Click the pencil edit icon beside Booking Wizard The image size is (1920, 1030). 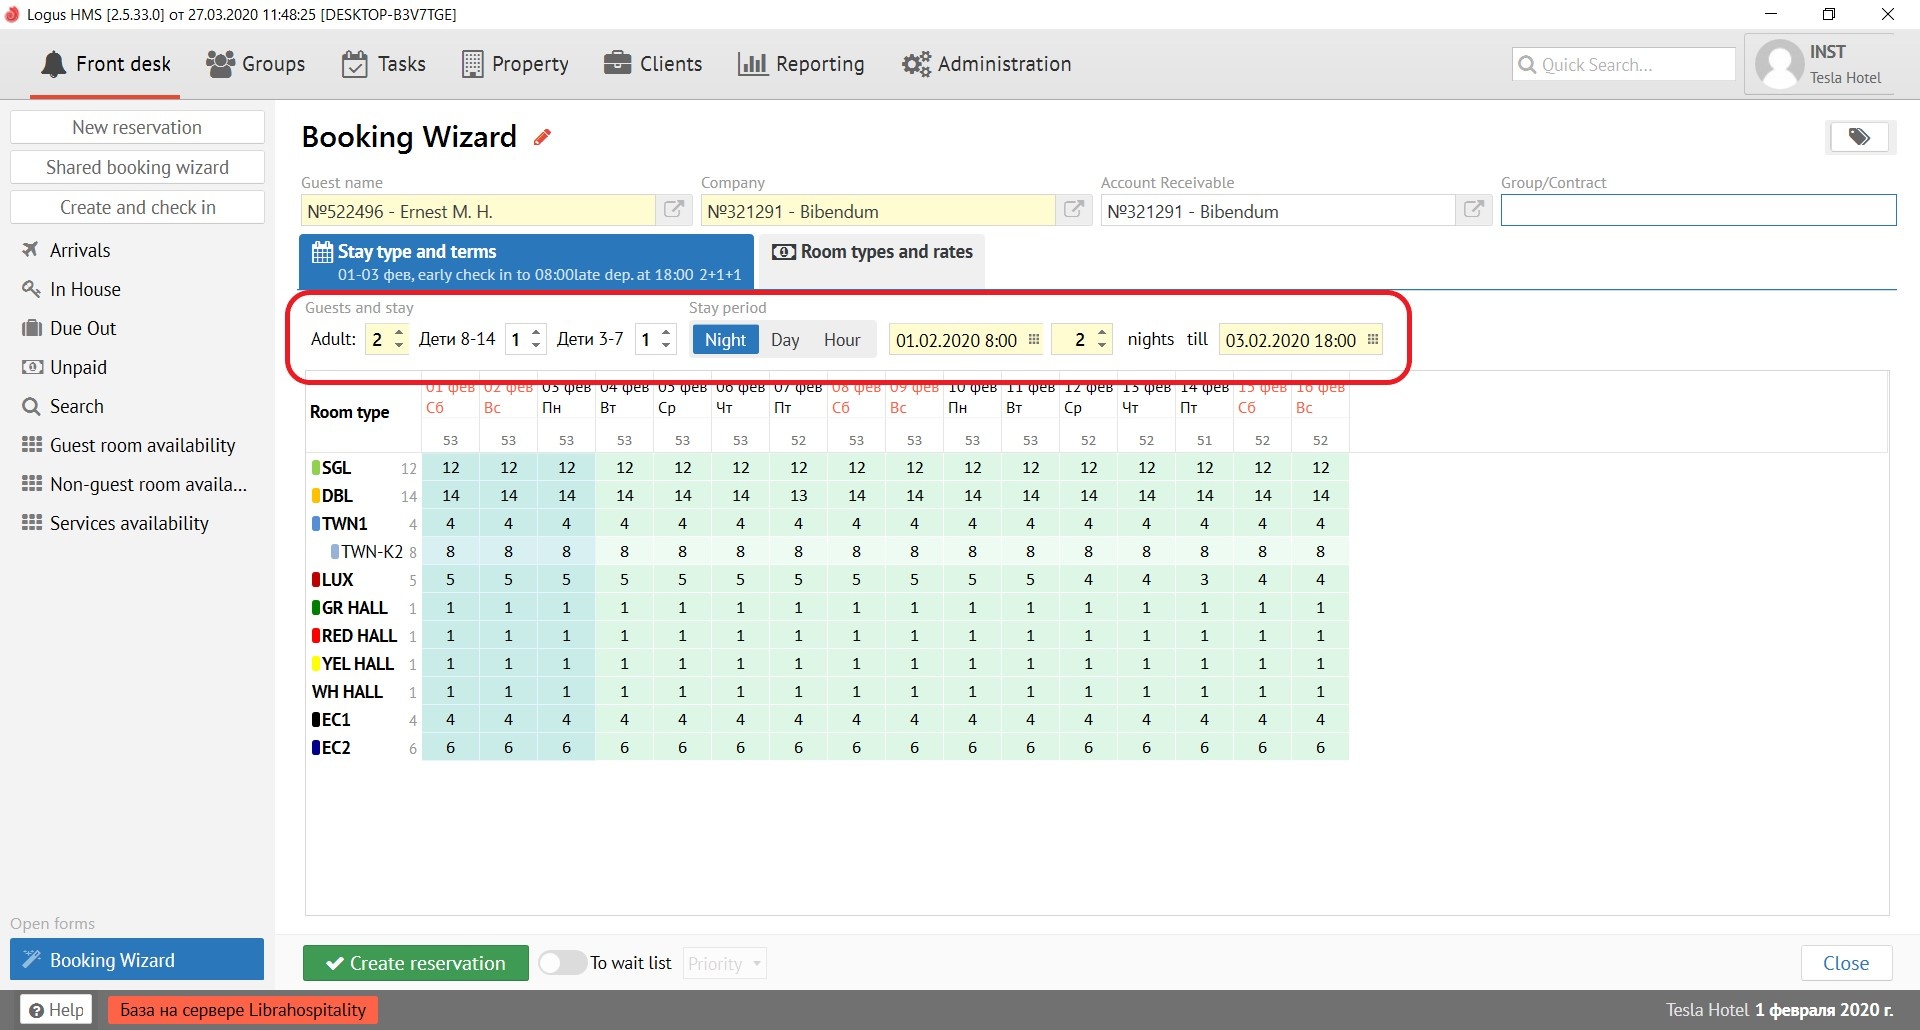pos(542,138)
